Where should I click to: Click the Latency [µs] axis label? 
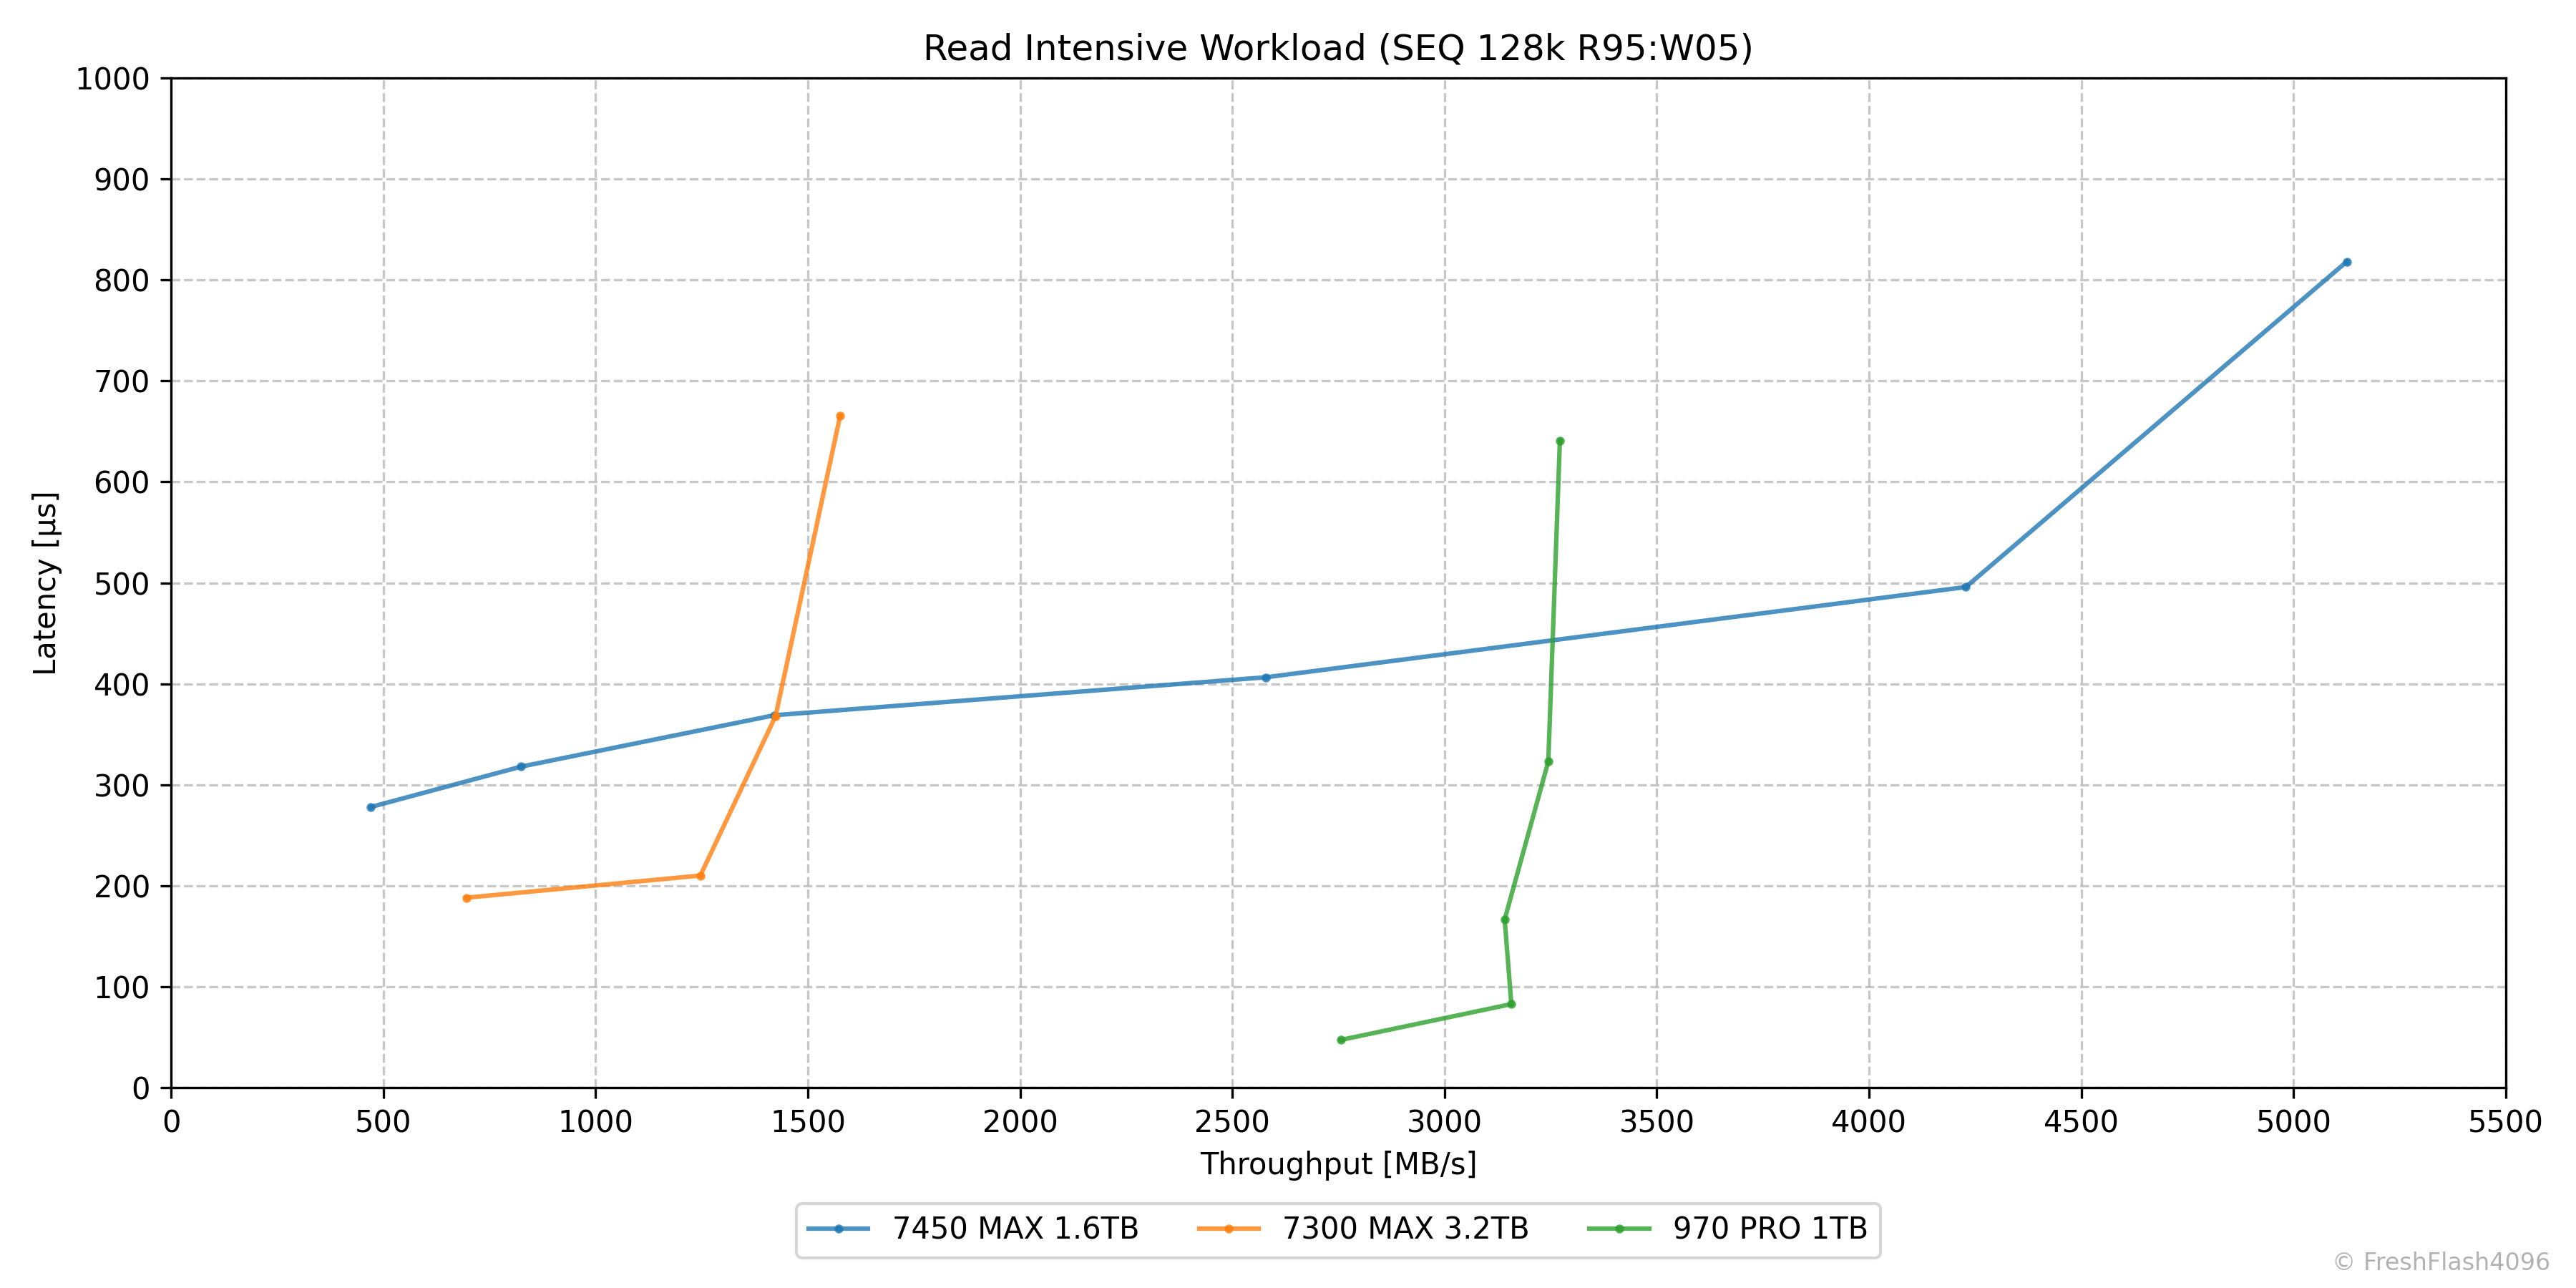point(45,583)
